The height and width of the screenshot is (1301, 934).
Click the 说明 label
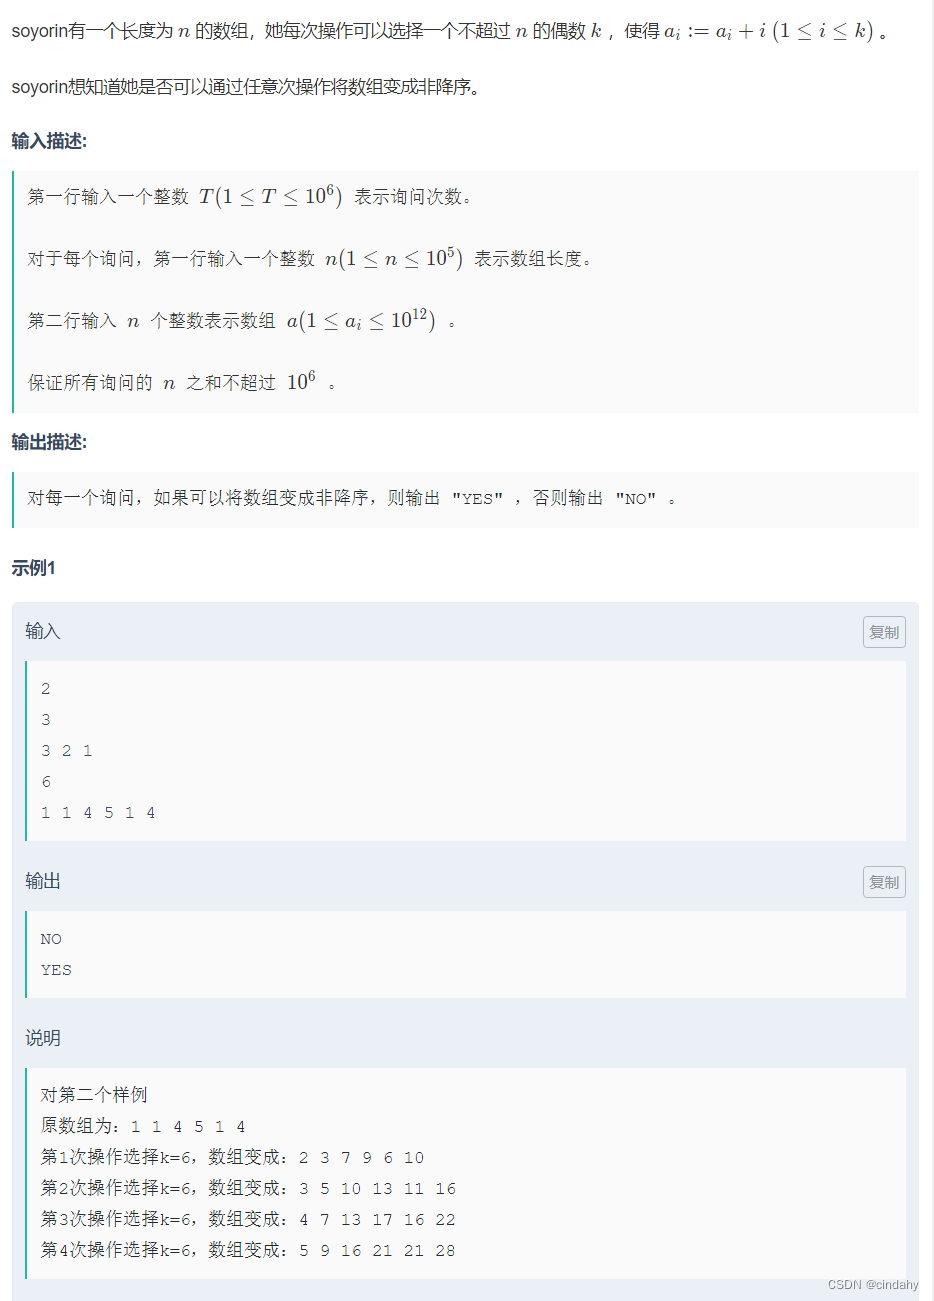(43, 1038)
